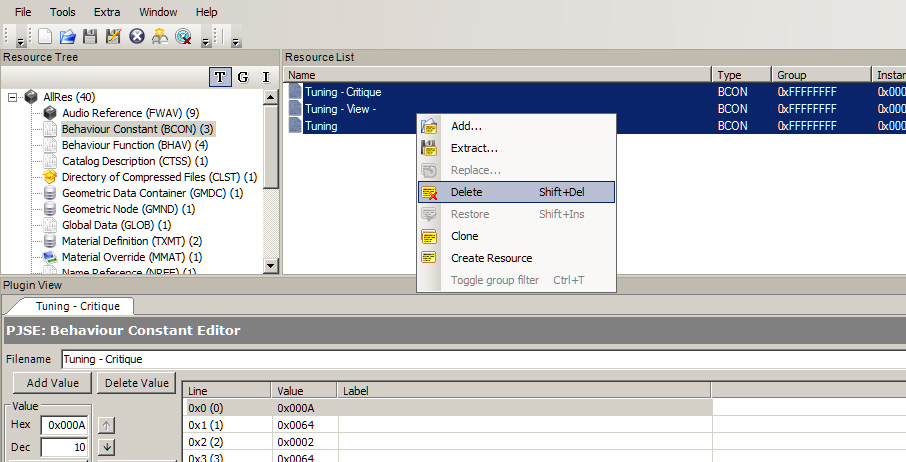The width and height of the screenshot is (906, 462).
Task: Toggle the G group view button
Action: [243, 77]
